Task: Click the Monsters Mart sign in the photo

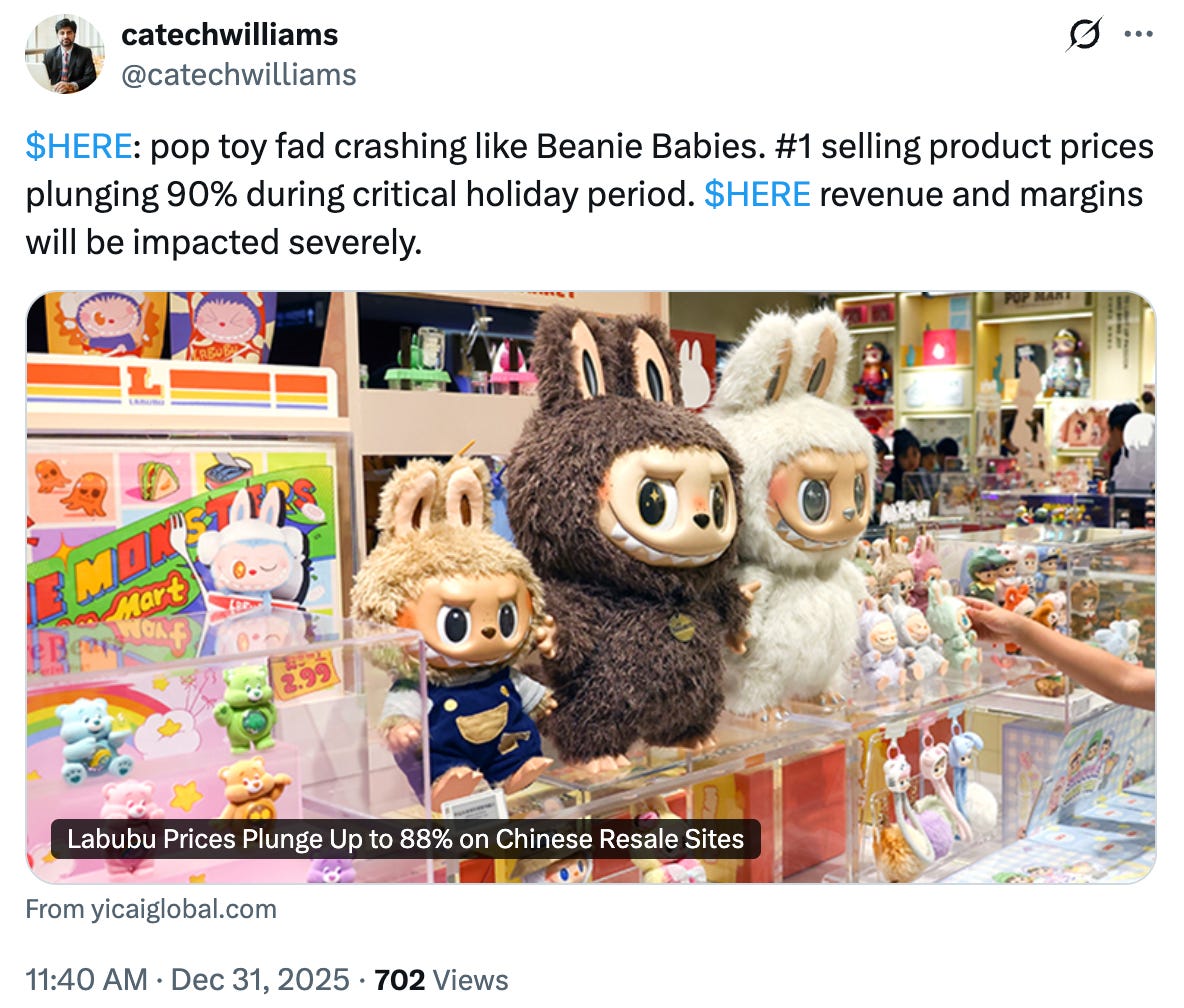Action: (174, 551)
